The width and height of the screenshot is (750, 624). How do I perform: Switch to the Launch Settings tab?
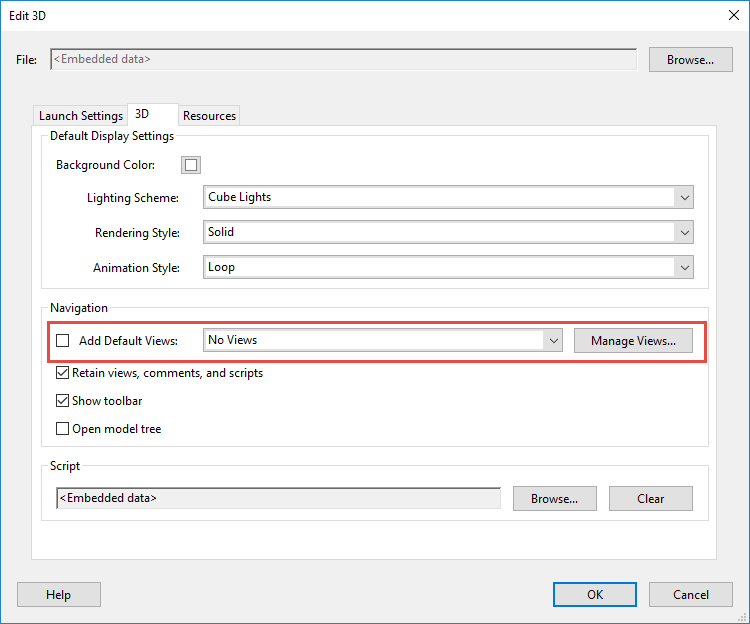pos(81,116)
